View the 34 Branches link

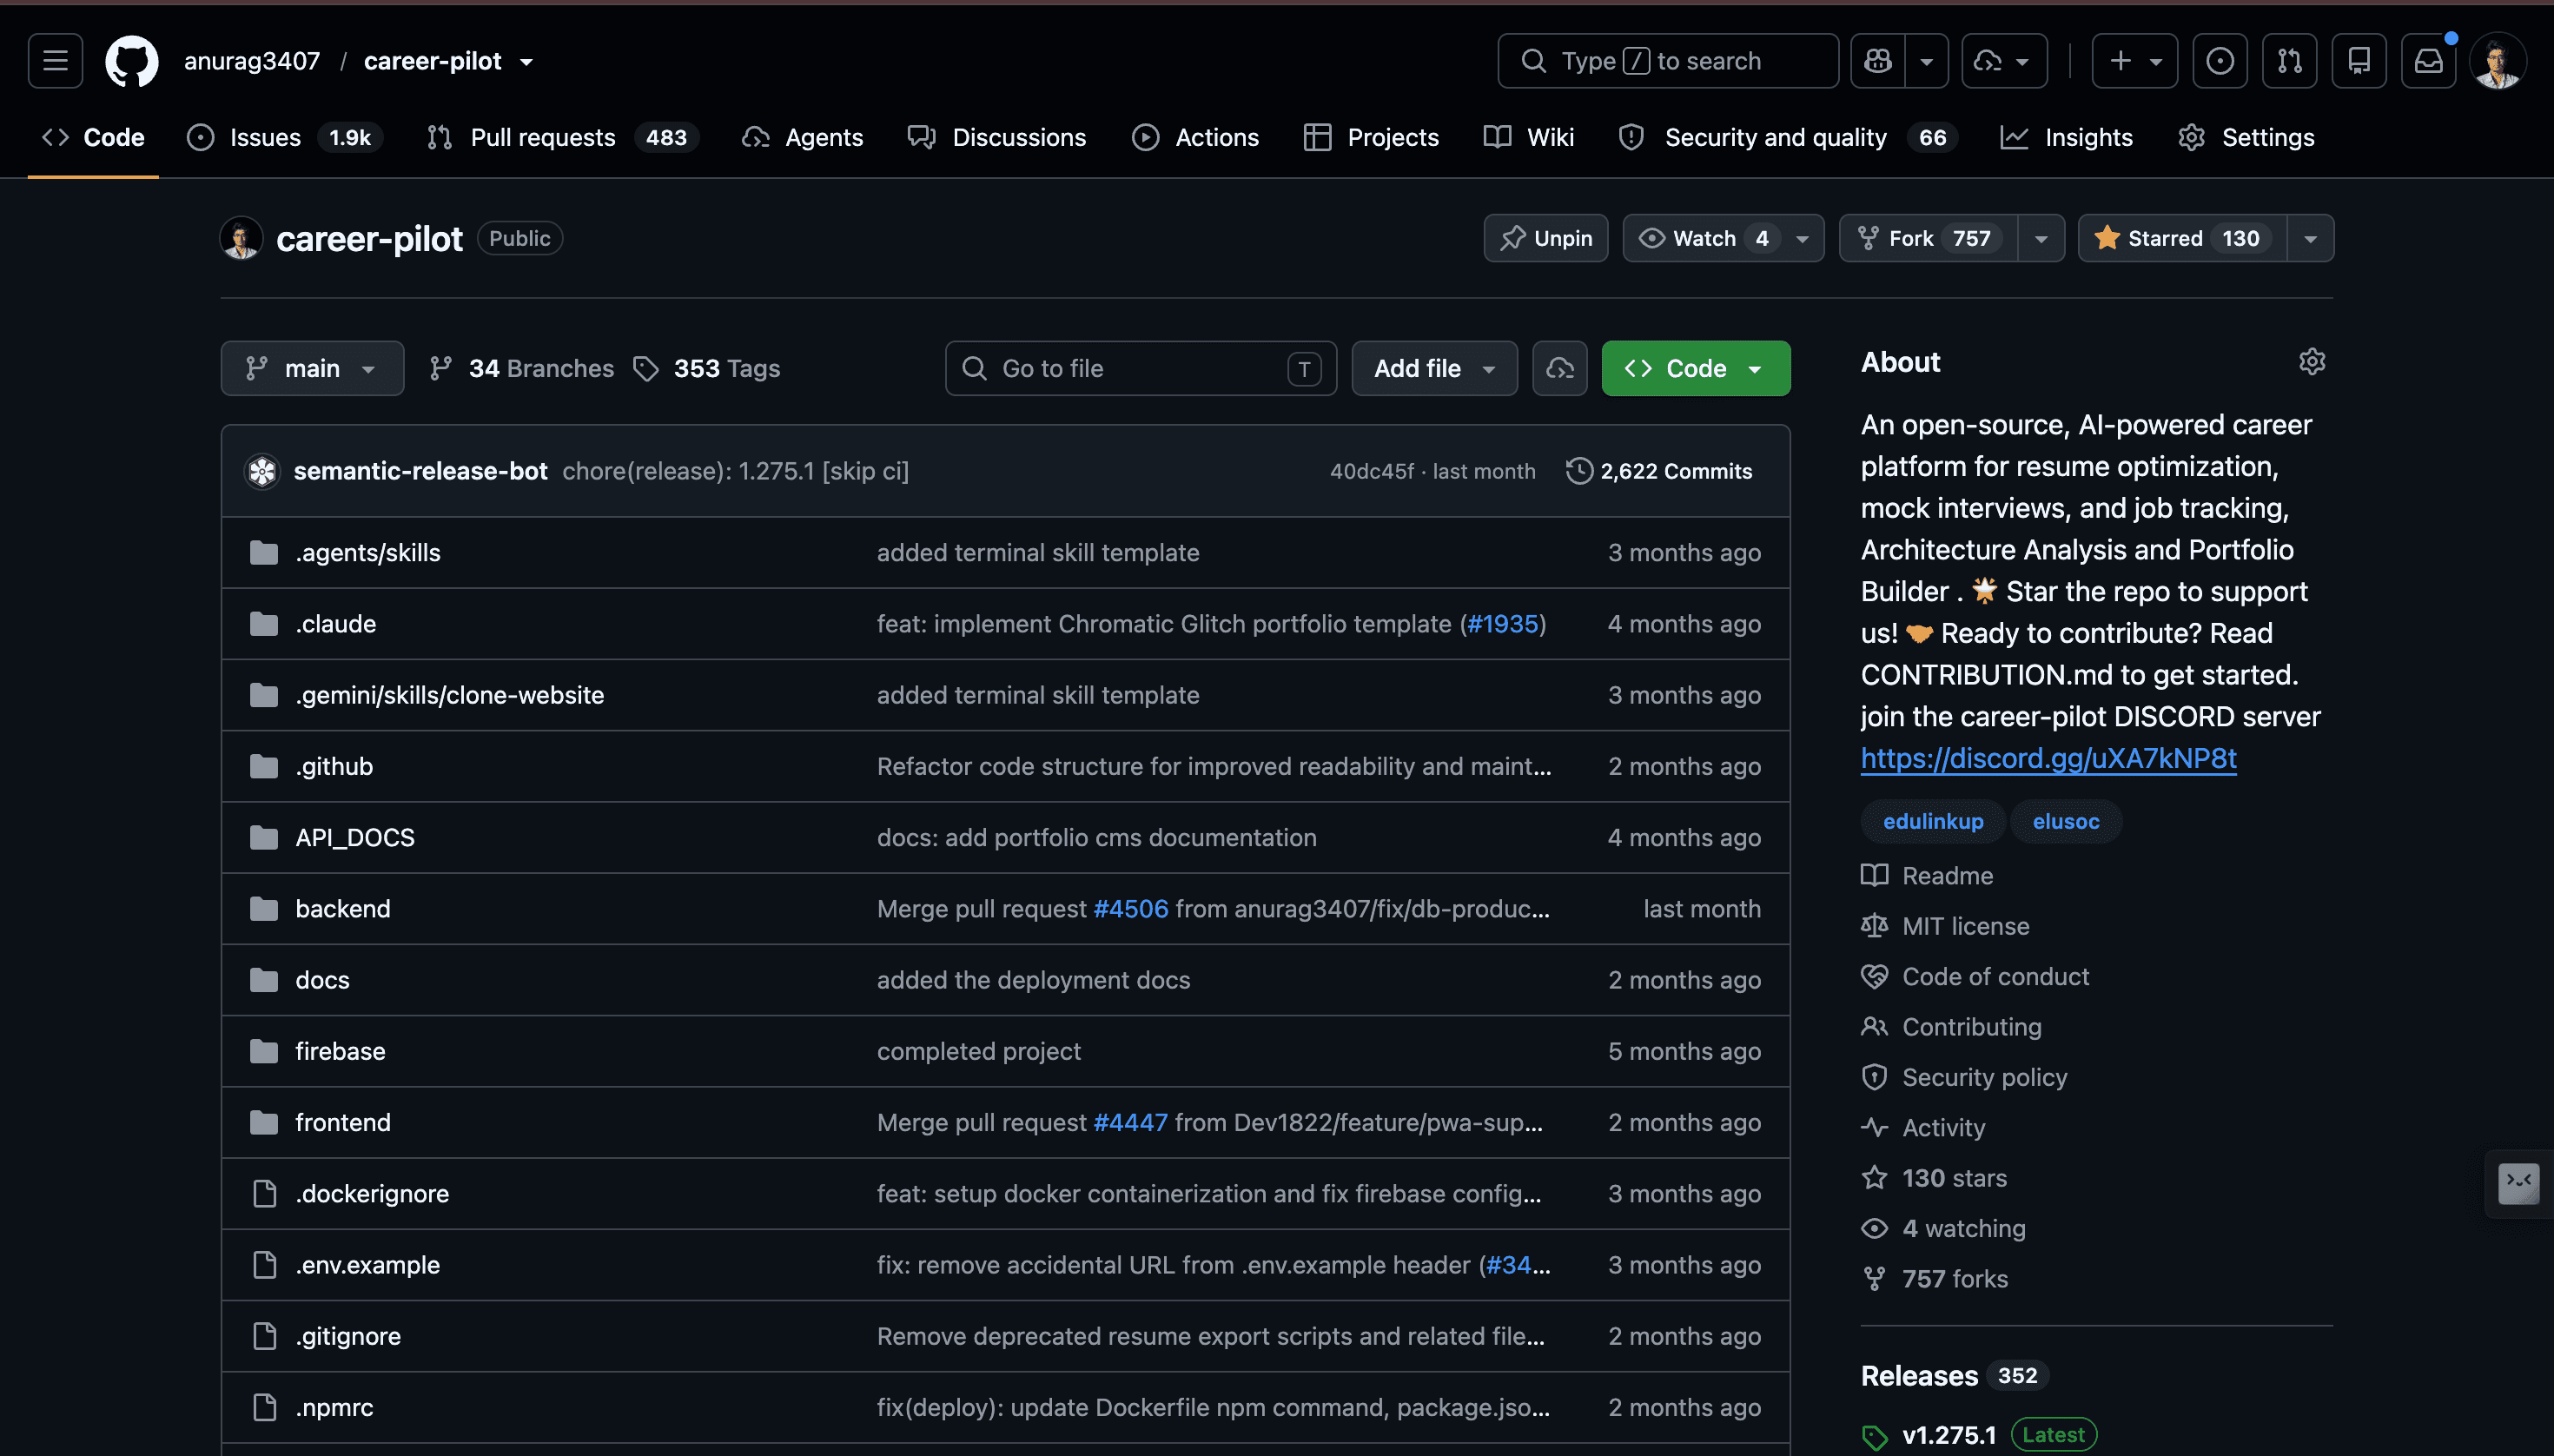[x=521, y=368]
